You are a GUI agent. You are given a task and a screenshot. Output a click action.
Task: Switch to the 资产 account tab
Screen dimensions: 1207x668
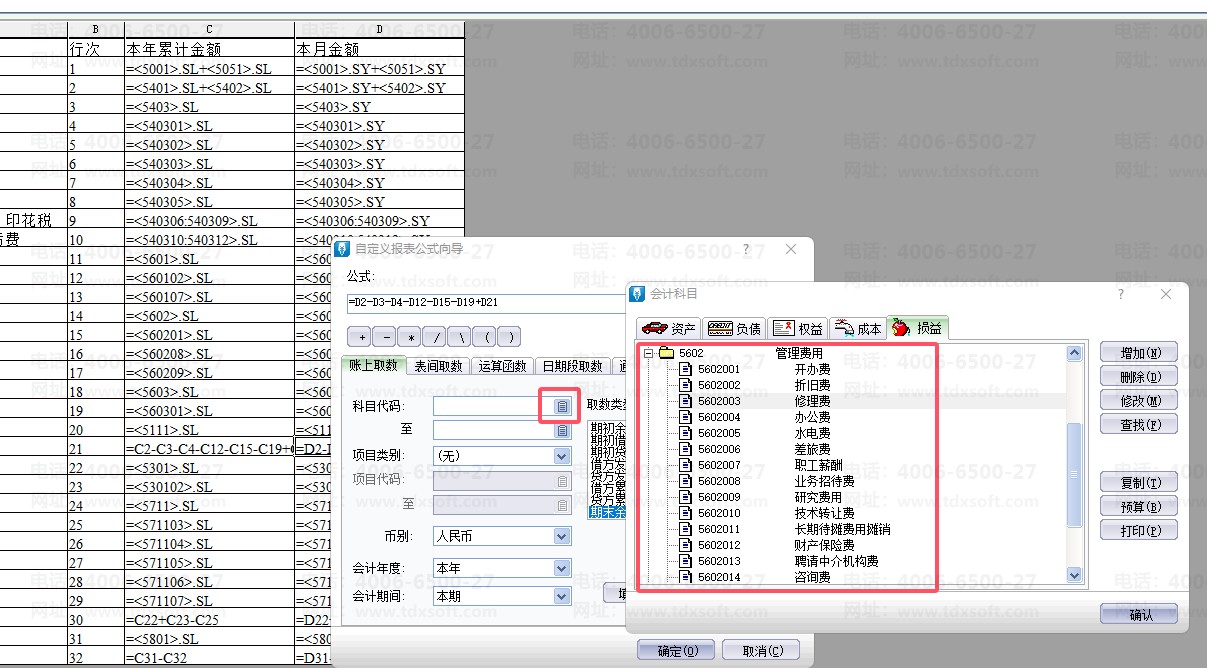point(669,328)
